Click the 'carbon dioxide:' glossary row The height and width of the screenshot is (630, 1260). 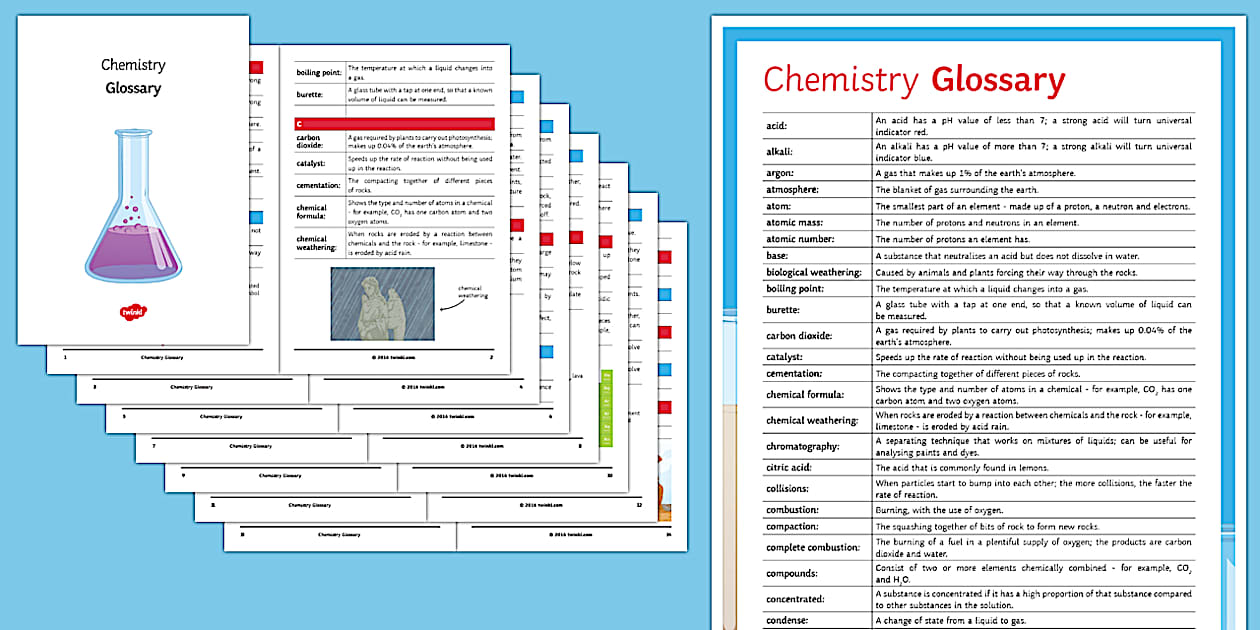[799, 336]
